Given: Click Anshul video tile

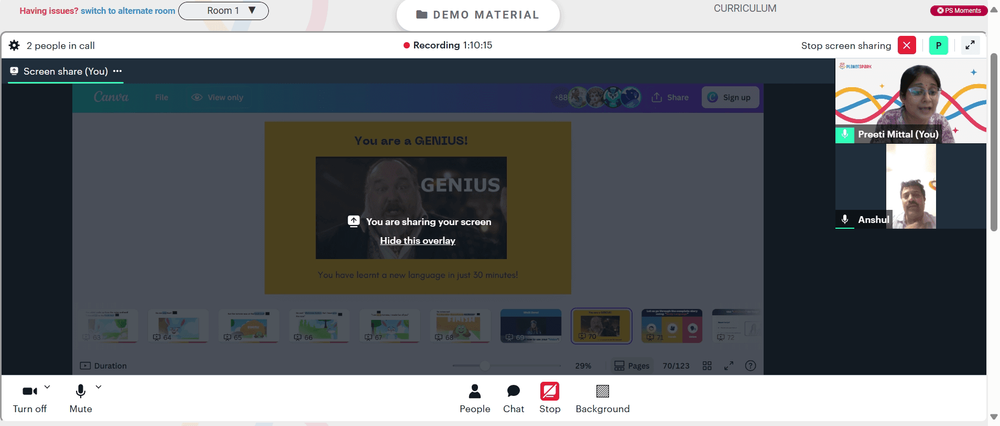Looking at the screenshot, I should 910,186.
